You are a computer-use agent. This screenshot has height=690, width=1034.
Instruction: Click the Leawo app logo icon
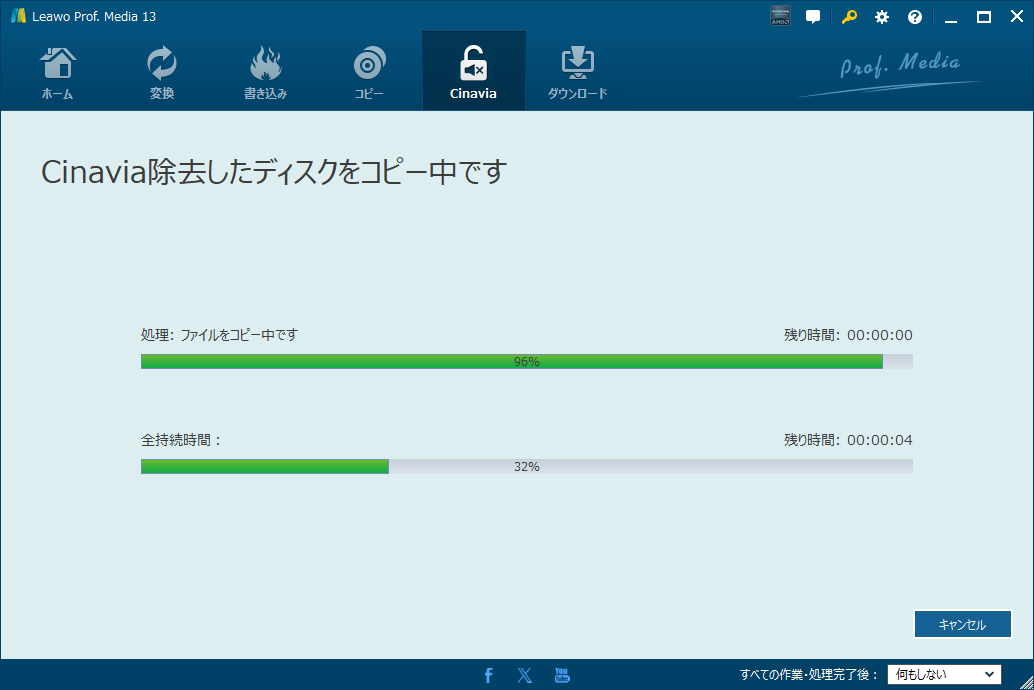[18, 16]
